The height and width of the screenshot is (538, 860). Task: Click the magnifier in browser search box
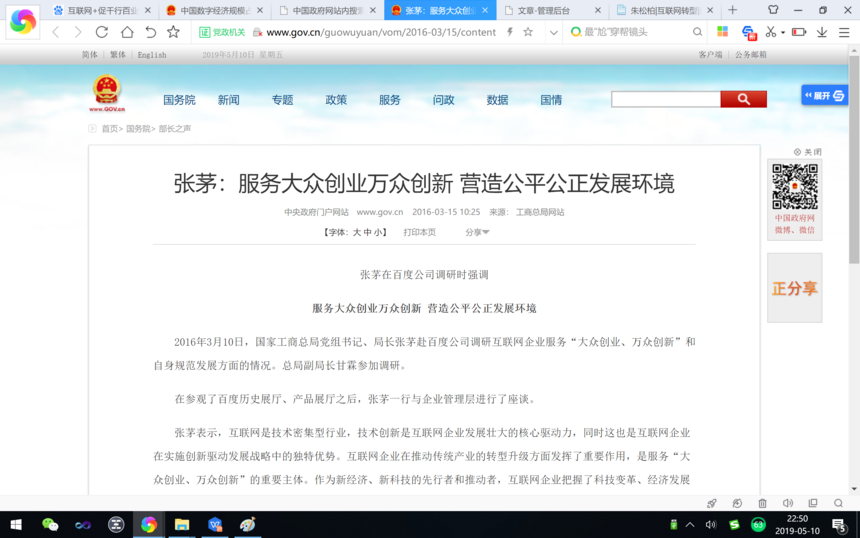(697, 32)
